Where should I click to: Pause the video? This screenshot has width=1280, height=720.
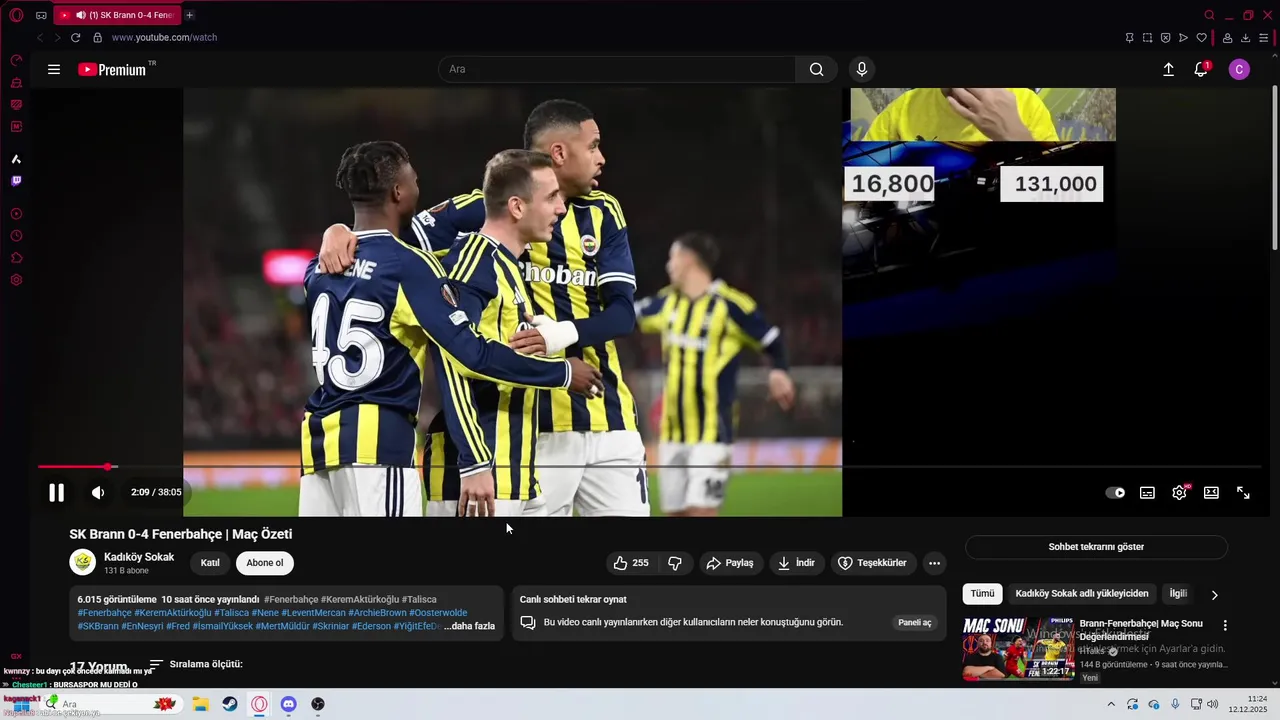coord(57,492)
